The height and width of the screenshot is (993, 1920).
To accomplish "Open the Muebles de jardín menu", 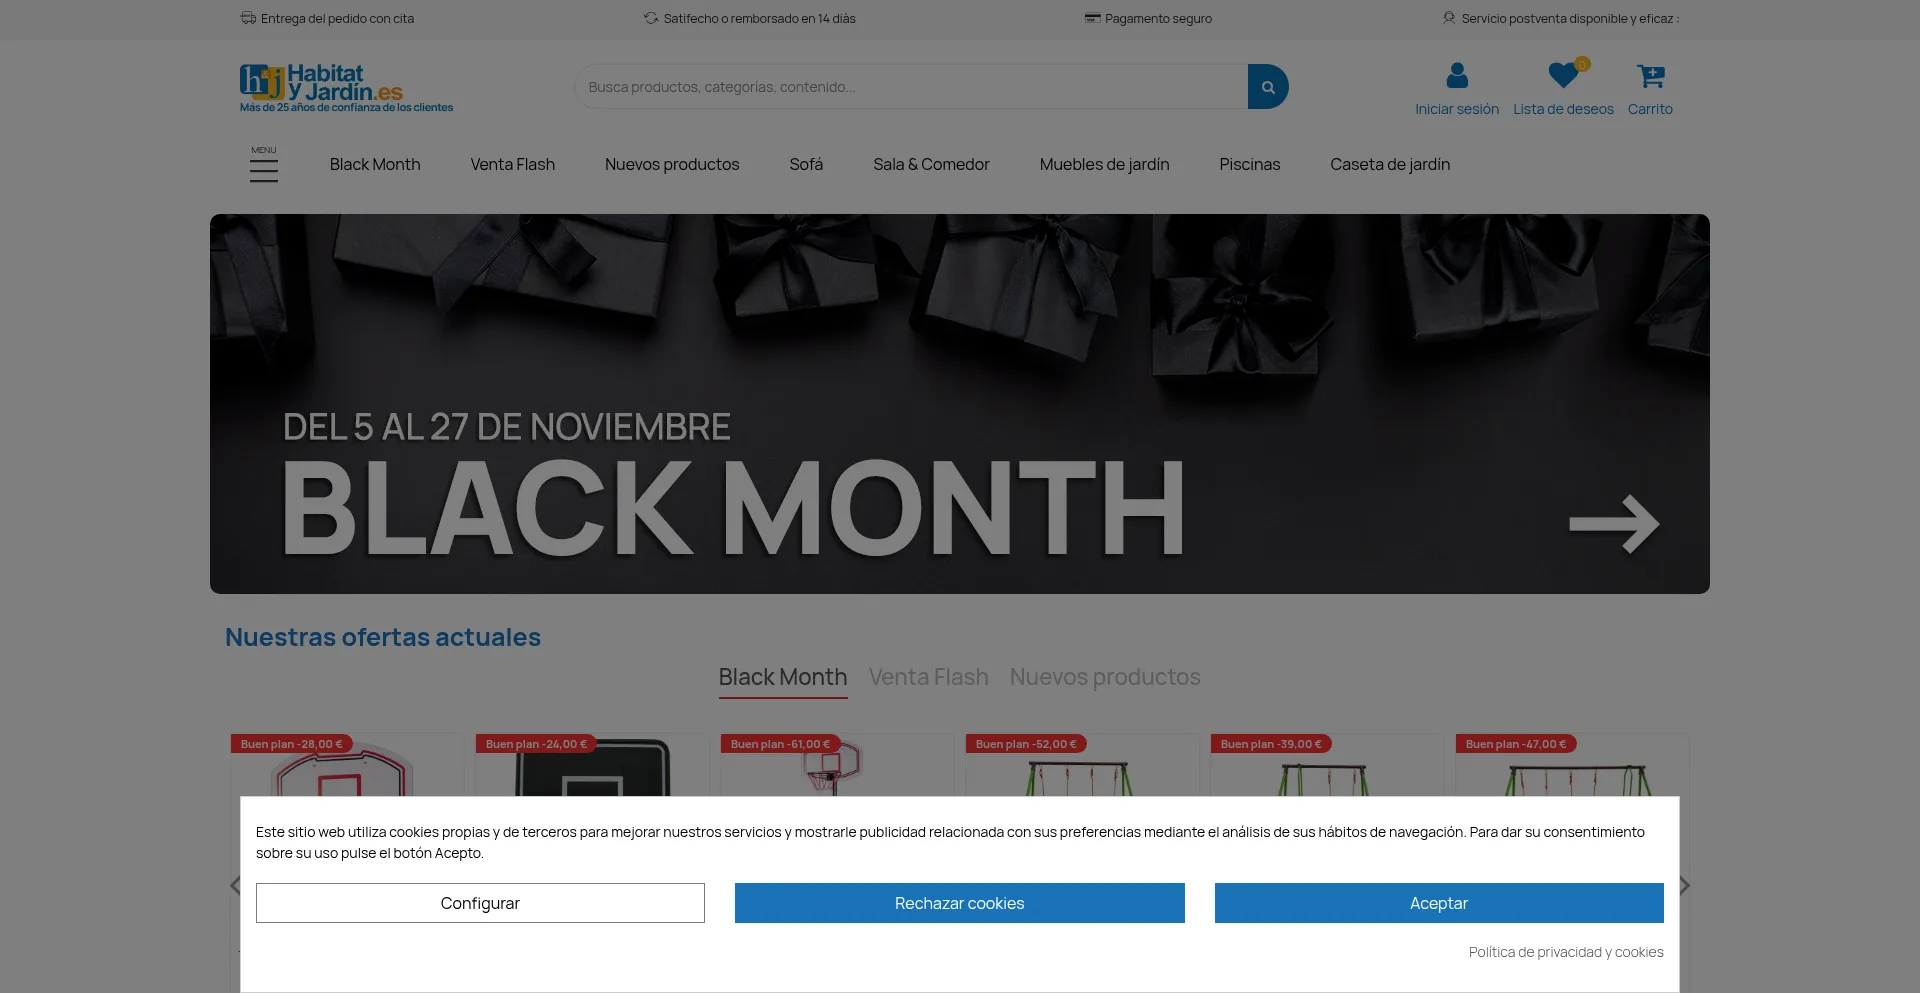I will (x=1104, y=164).
